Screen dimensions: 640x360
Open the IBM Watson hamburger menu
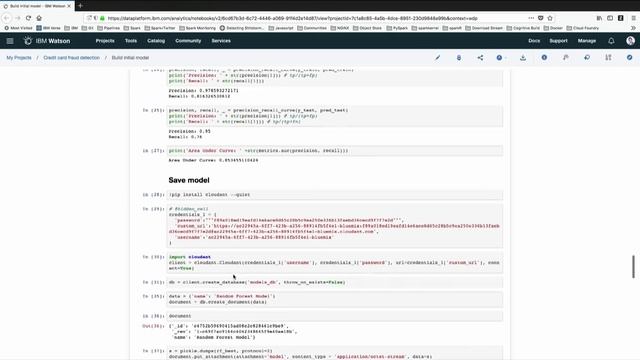10,41
